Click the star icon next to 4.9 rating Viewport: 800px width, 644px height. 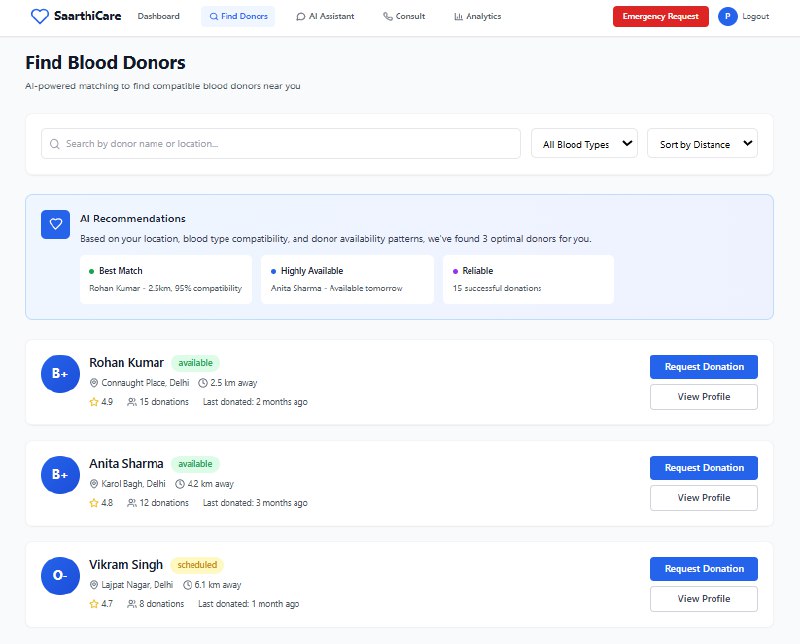point(94,402)
